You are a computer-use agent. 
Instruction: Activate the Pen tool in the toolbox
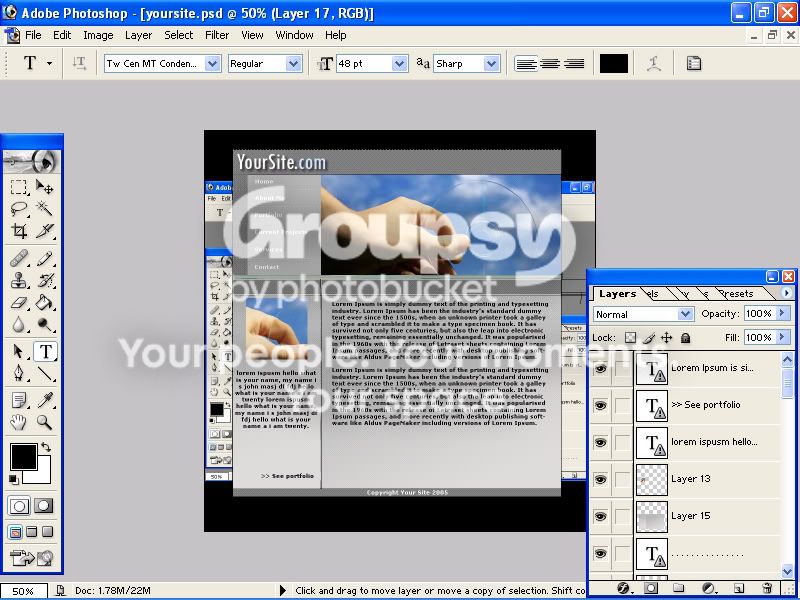click(x=19, y=373)
